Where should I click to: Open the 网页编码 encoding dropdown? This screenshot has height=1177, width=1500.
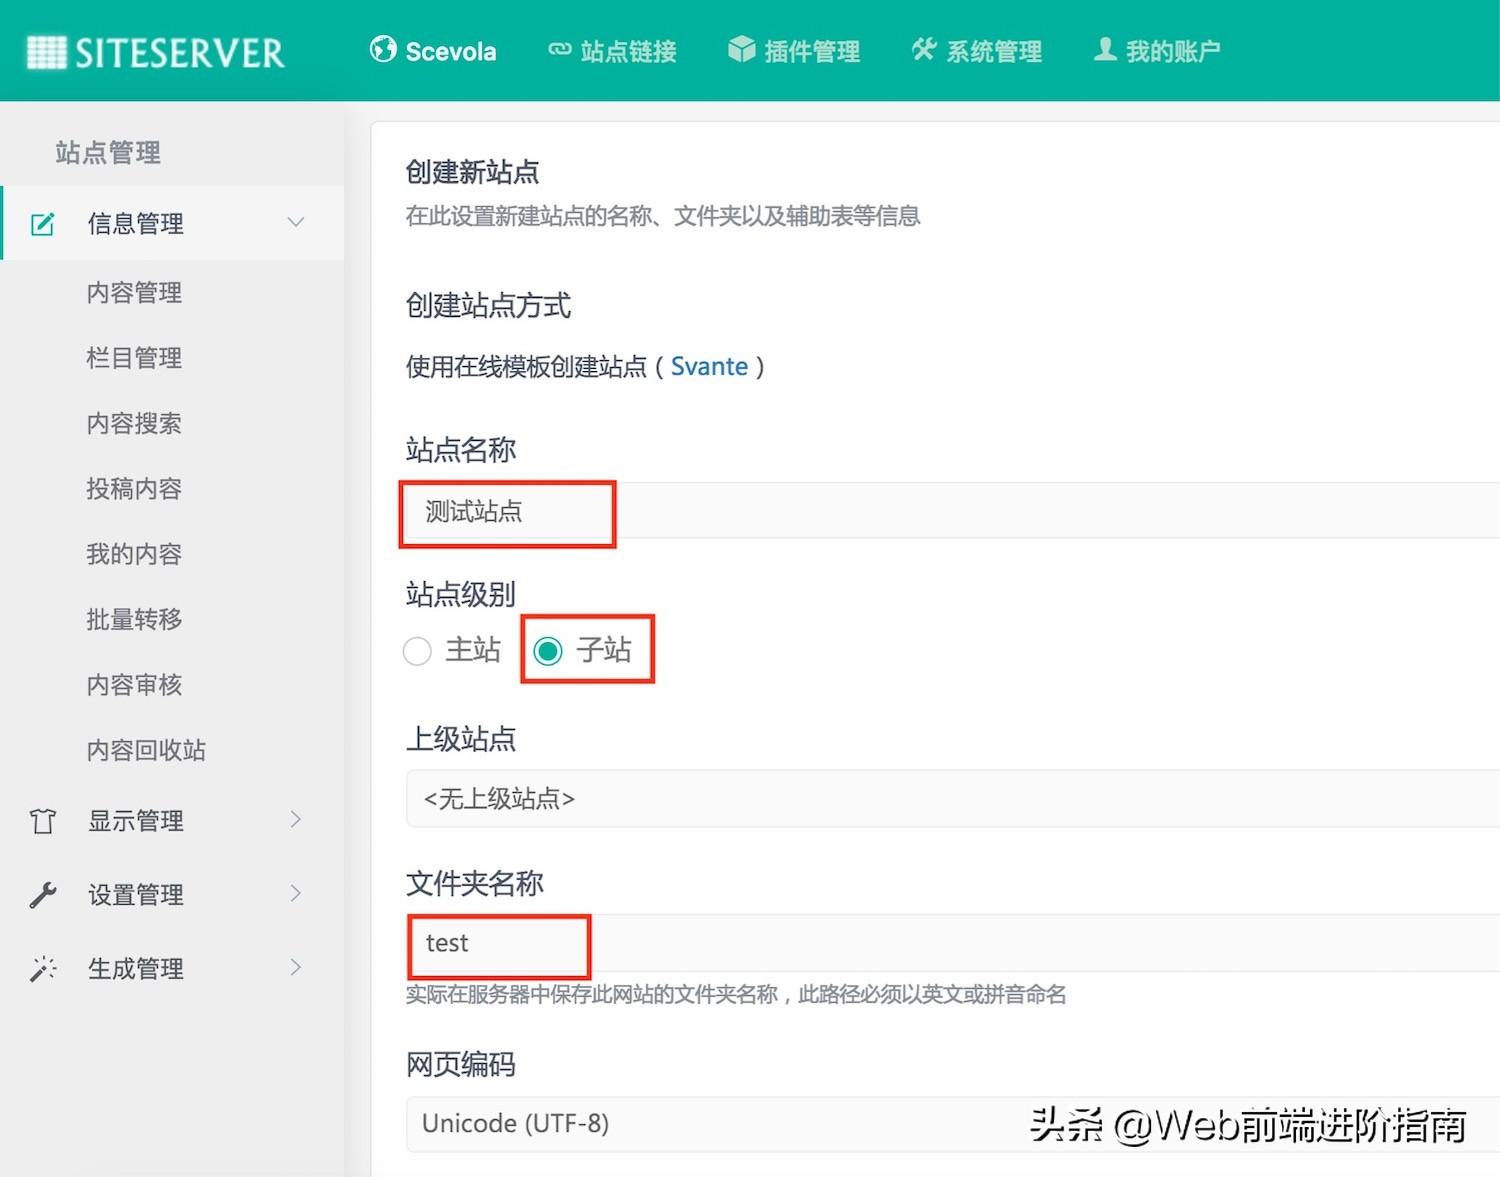coord(700,1124)
